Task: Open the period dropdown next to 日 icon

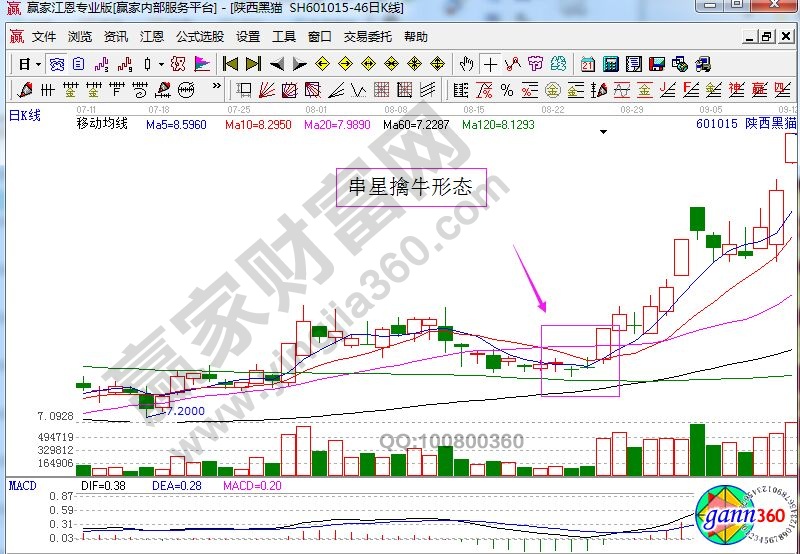Action: coord(38,64)
